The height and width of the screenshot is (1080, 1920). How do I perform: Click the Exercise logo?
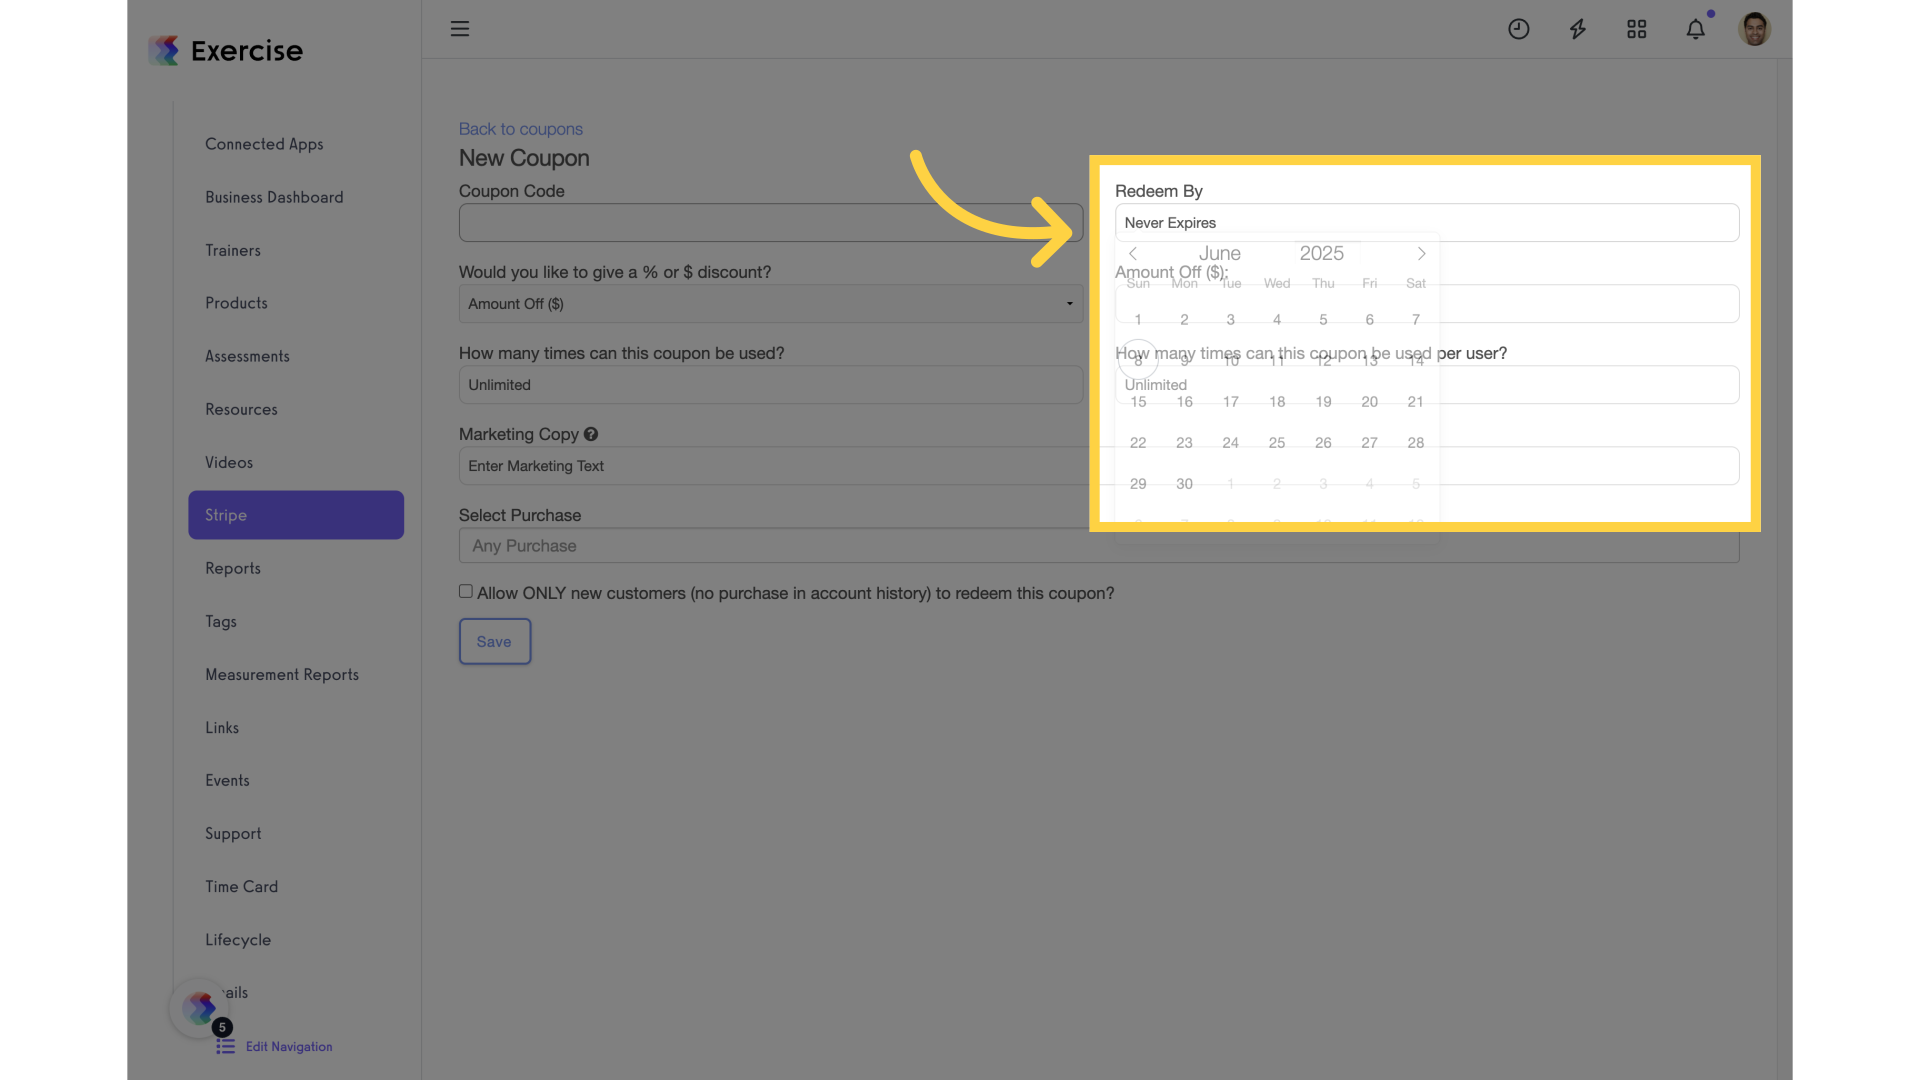[x=226, y=50]
